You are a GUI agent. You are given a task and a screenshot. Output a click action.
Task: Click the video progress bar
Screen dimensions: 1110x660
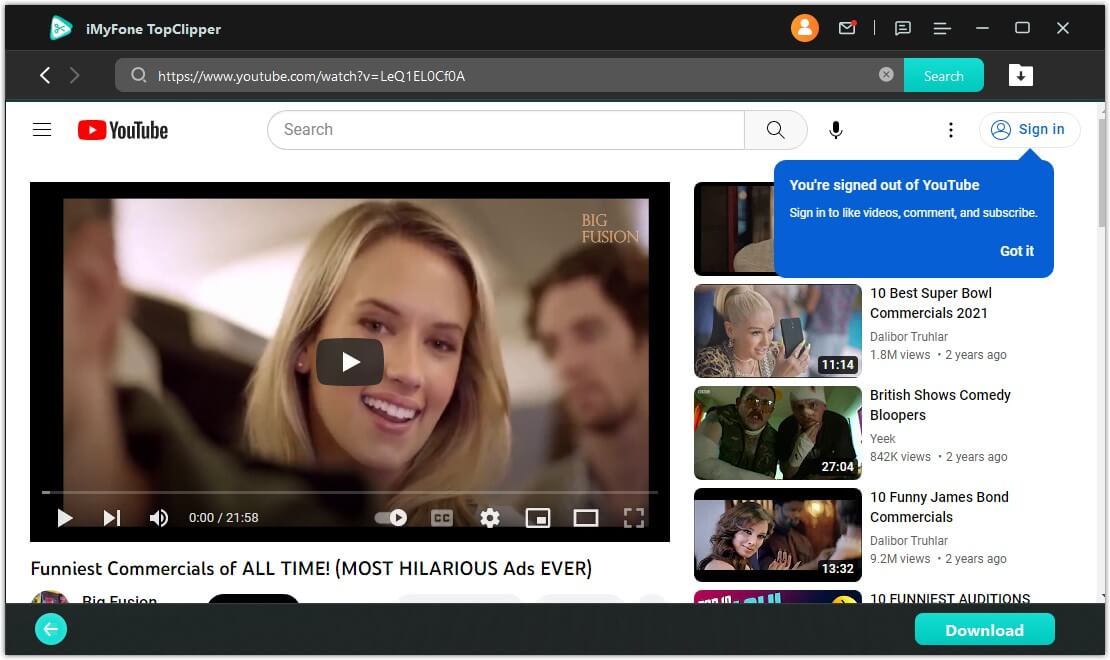click(x=350, y=491)
